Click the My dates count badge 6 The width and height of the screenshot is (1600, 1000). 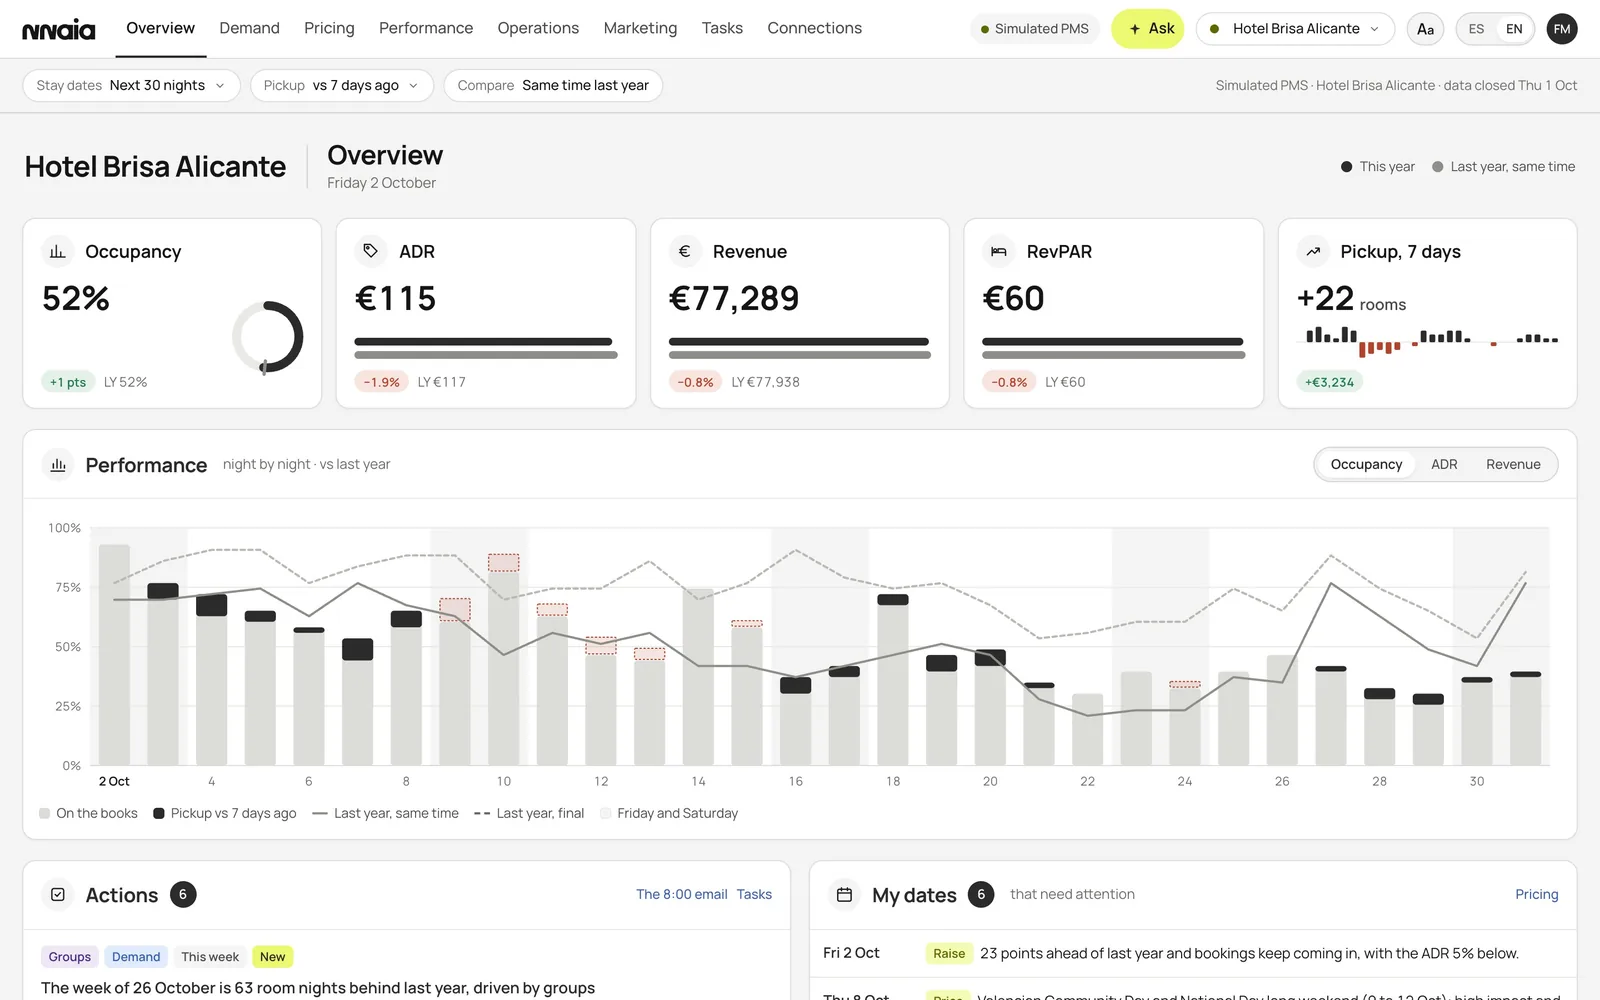[981, 894]
